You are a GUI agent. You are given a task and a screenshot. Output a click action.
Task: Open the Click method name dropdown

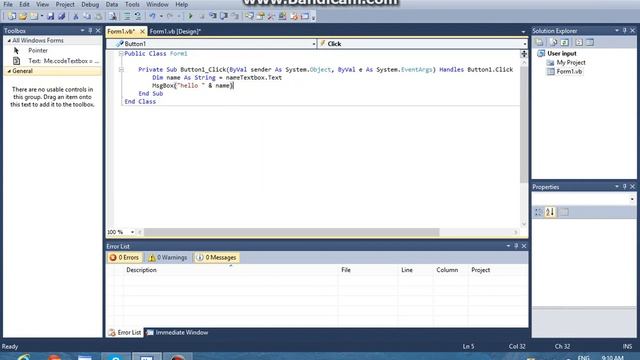(524, 44)
